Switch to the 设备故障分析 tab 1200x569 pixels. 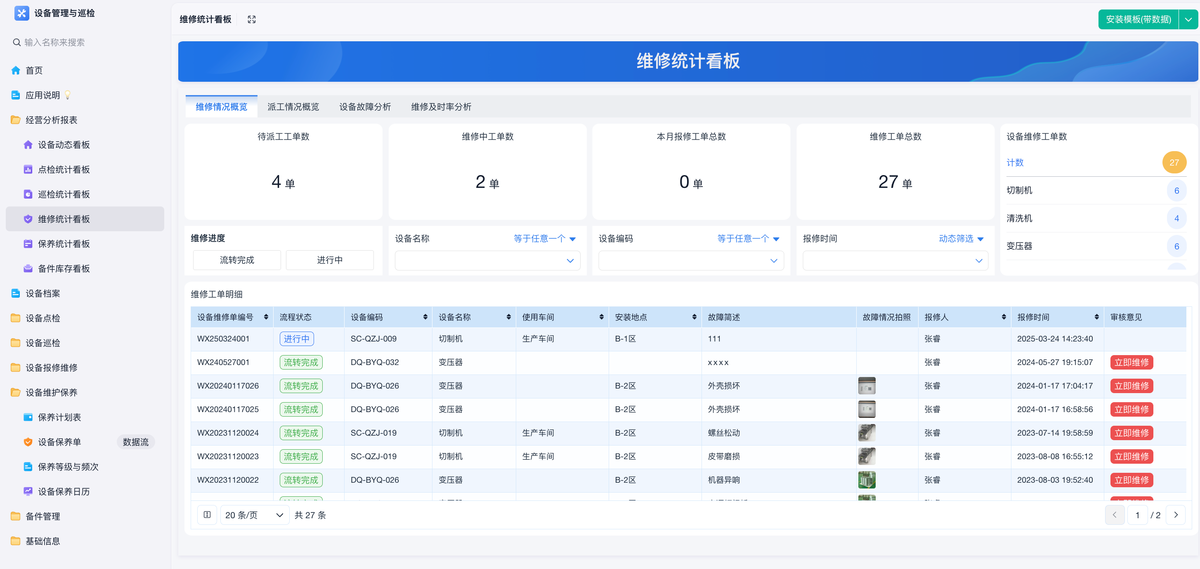click(x=365, y=106)
